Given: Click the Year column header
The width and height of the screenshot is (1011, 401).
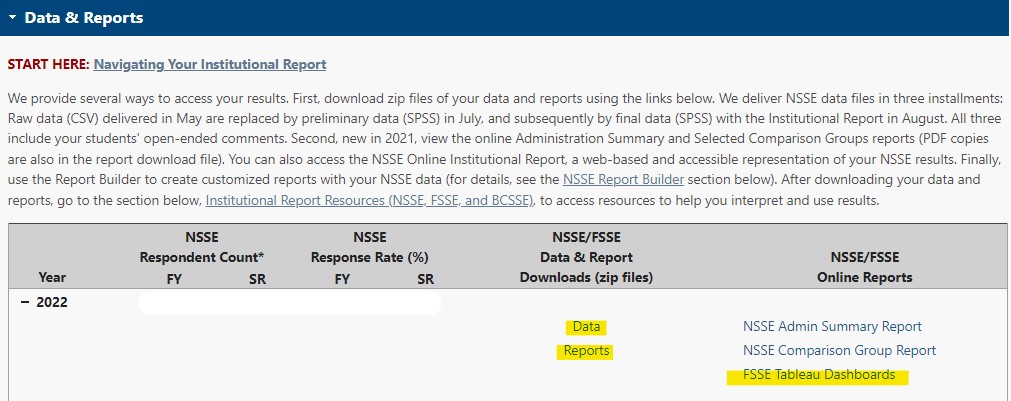Looking at the screenshot, I should (52, 277).
